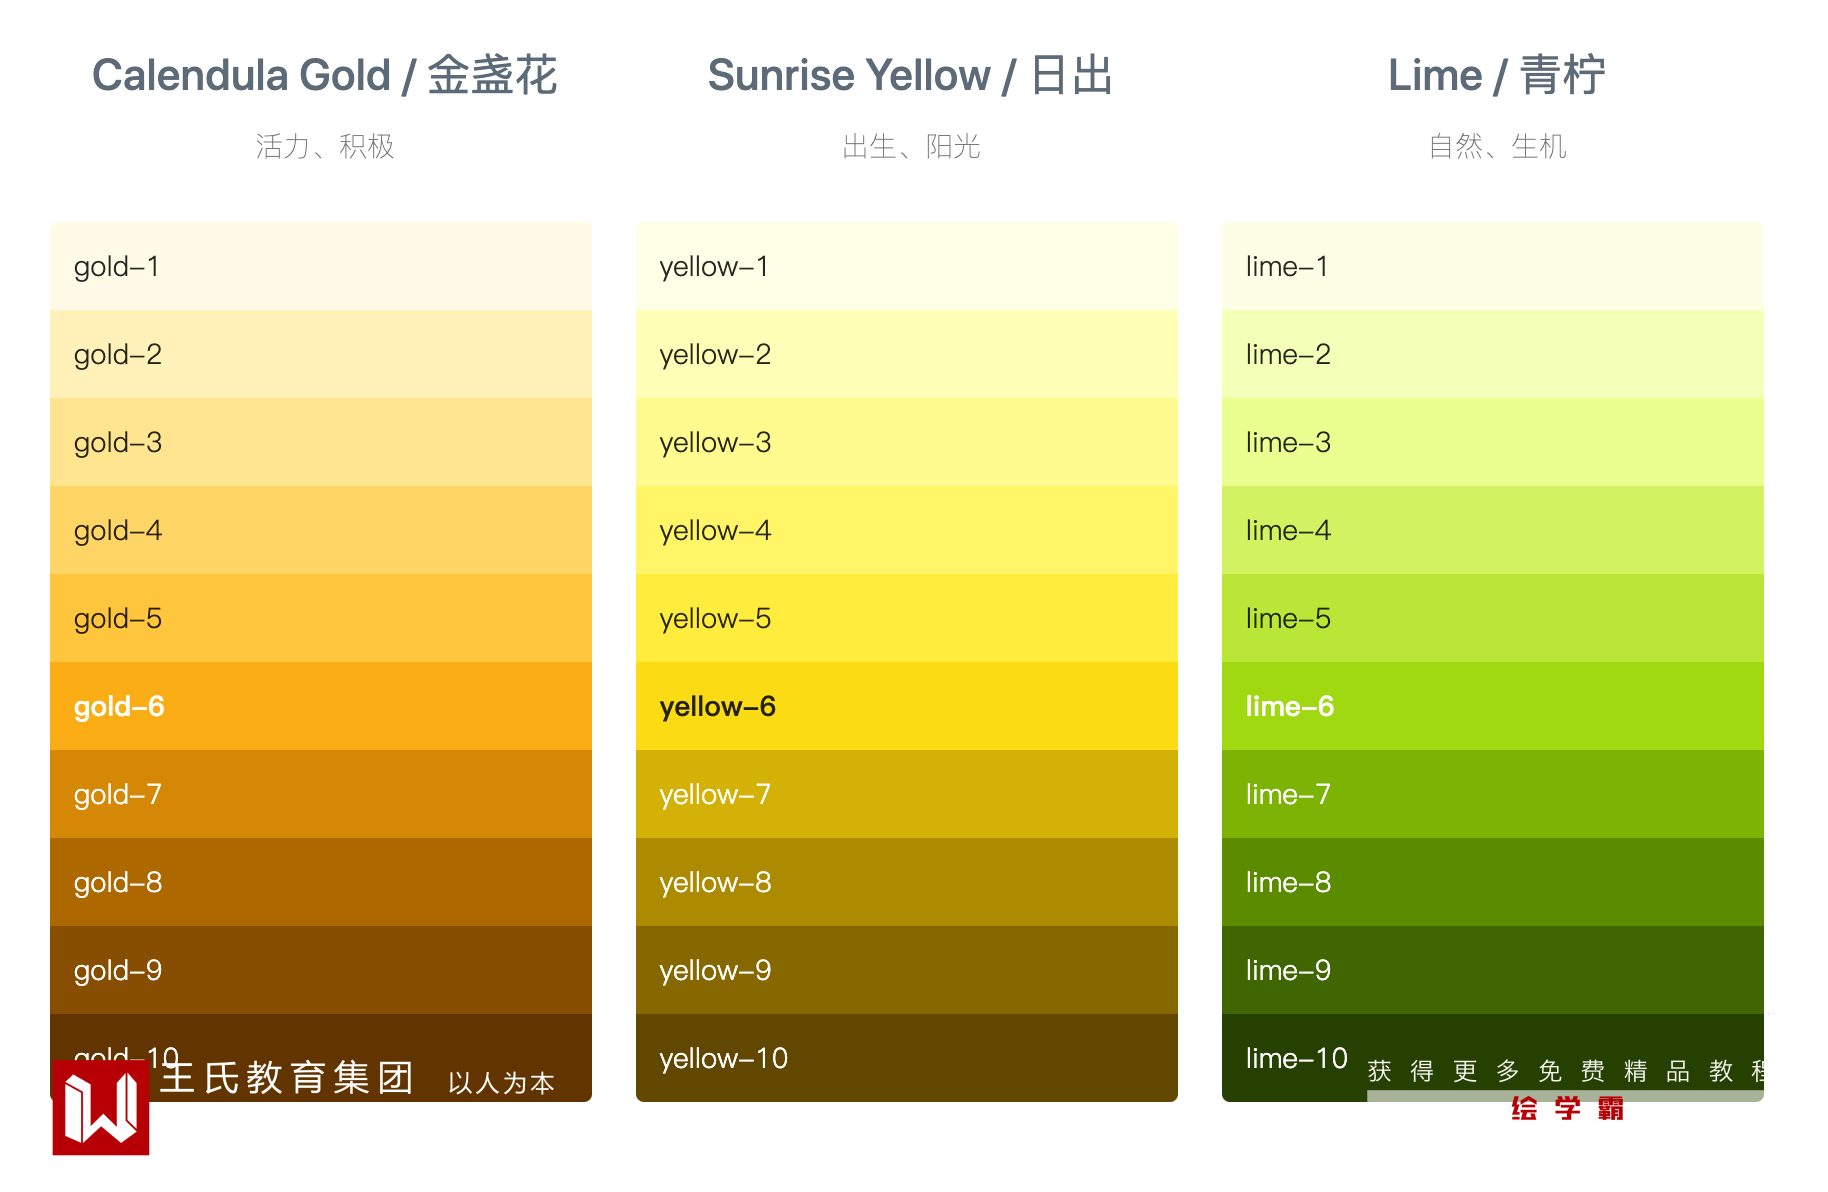This screenshot has height=1192, width=1828.
Task: Click the red 绘学霸 watermark text
Action: (1567, 1109)
